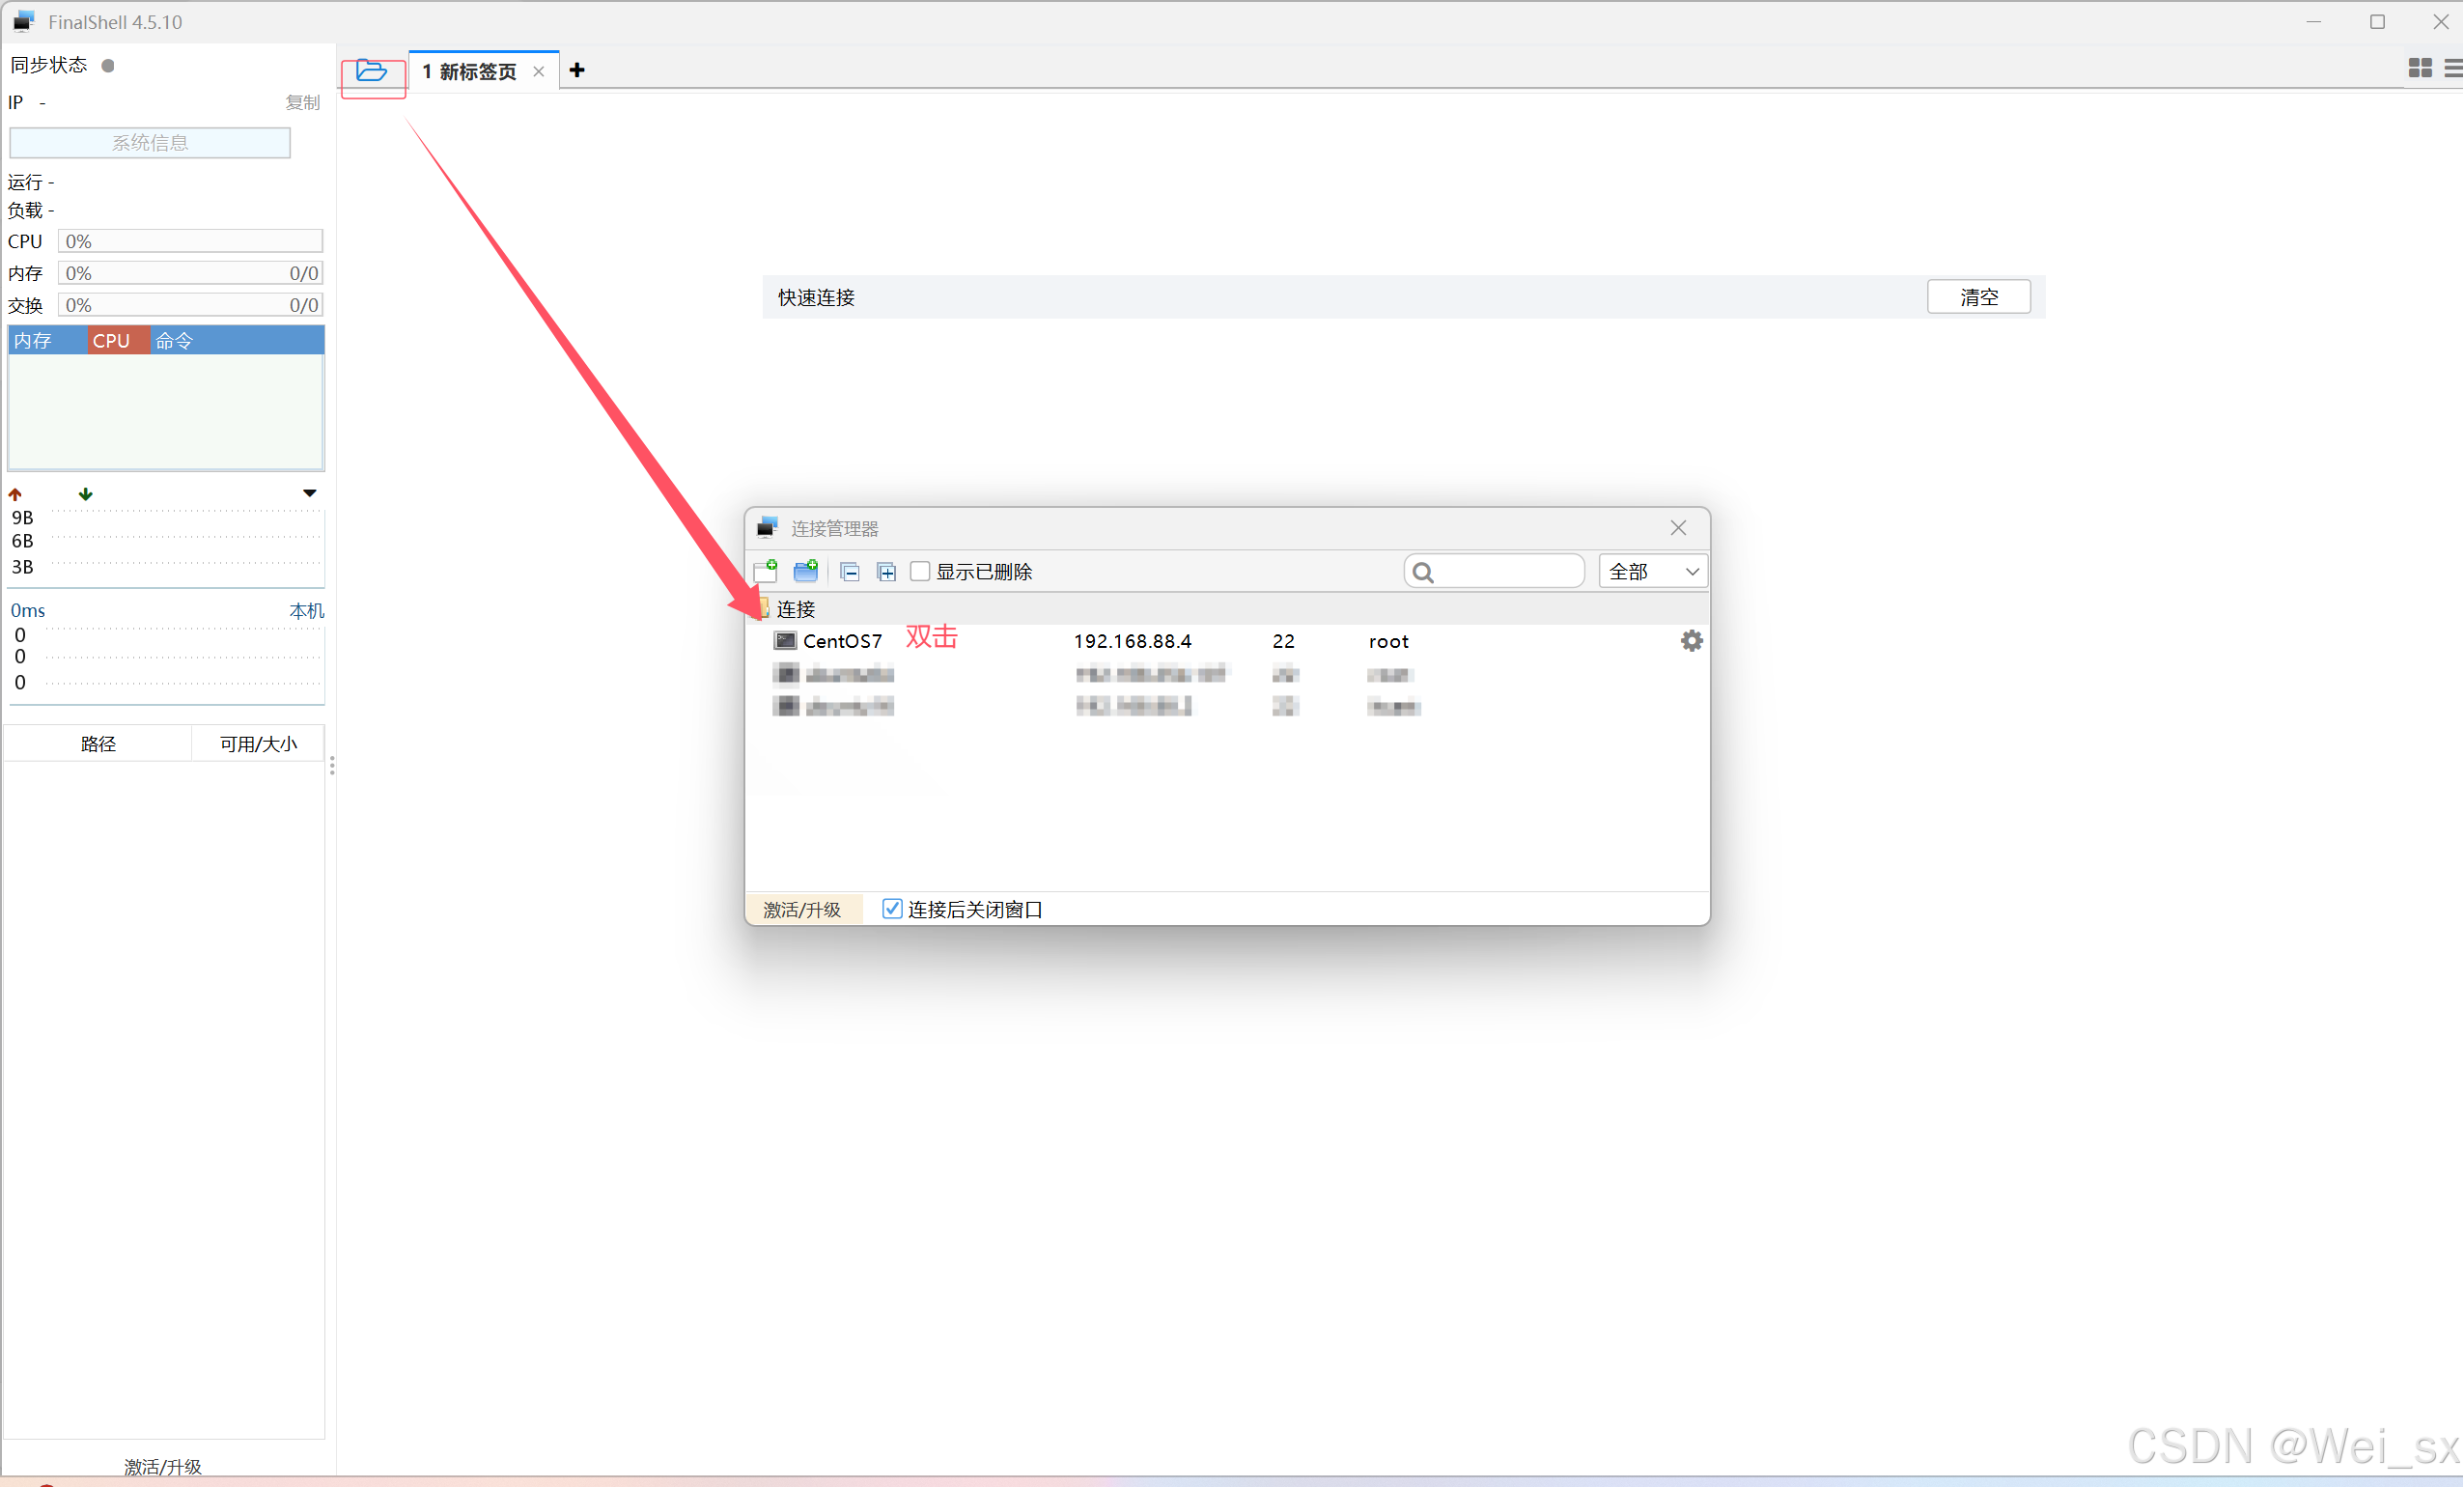Enable the 显示已删除 checkbox
Viewport: 2464px width, 1487px height.
pyautogui.click(x=920, y=571)
